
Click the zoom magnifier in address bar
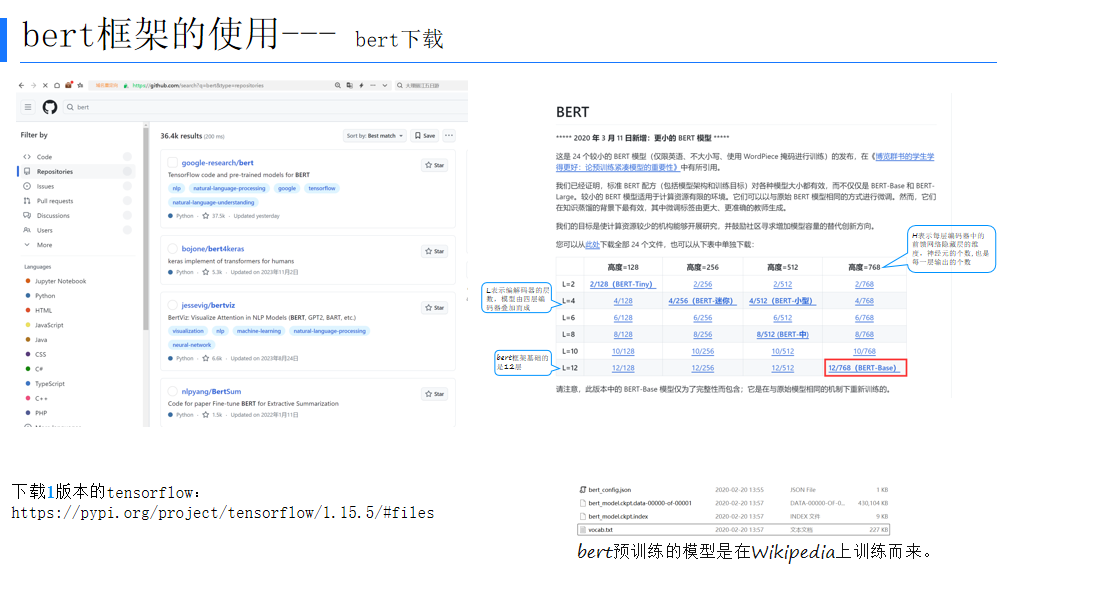338,85
